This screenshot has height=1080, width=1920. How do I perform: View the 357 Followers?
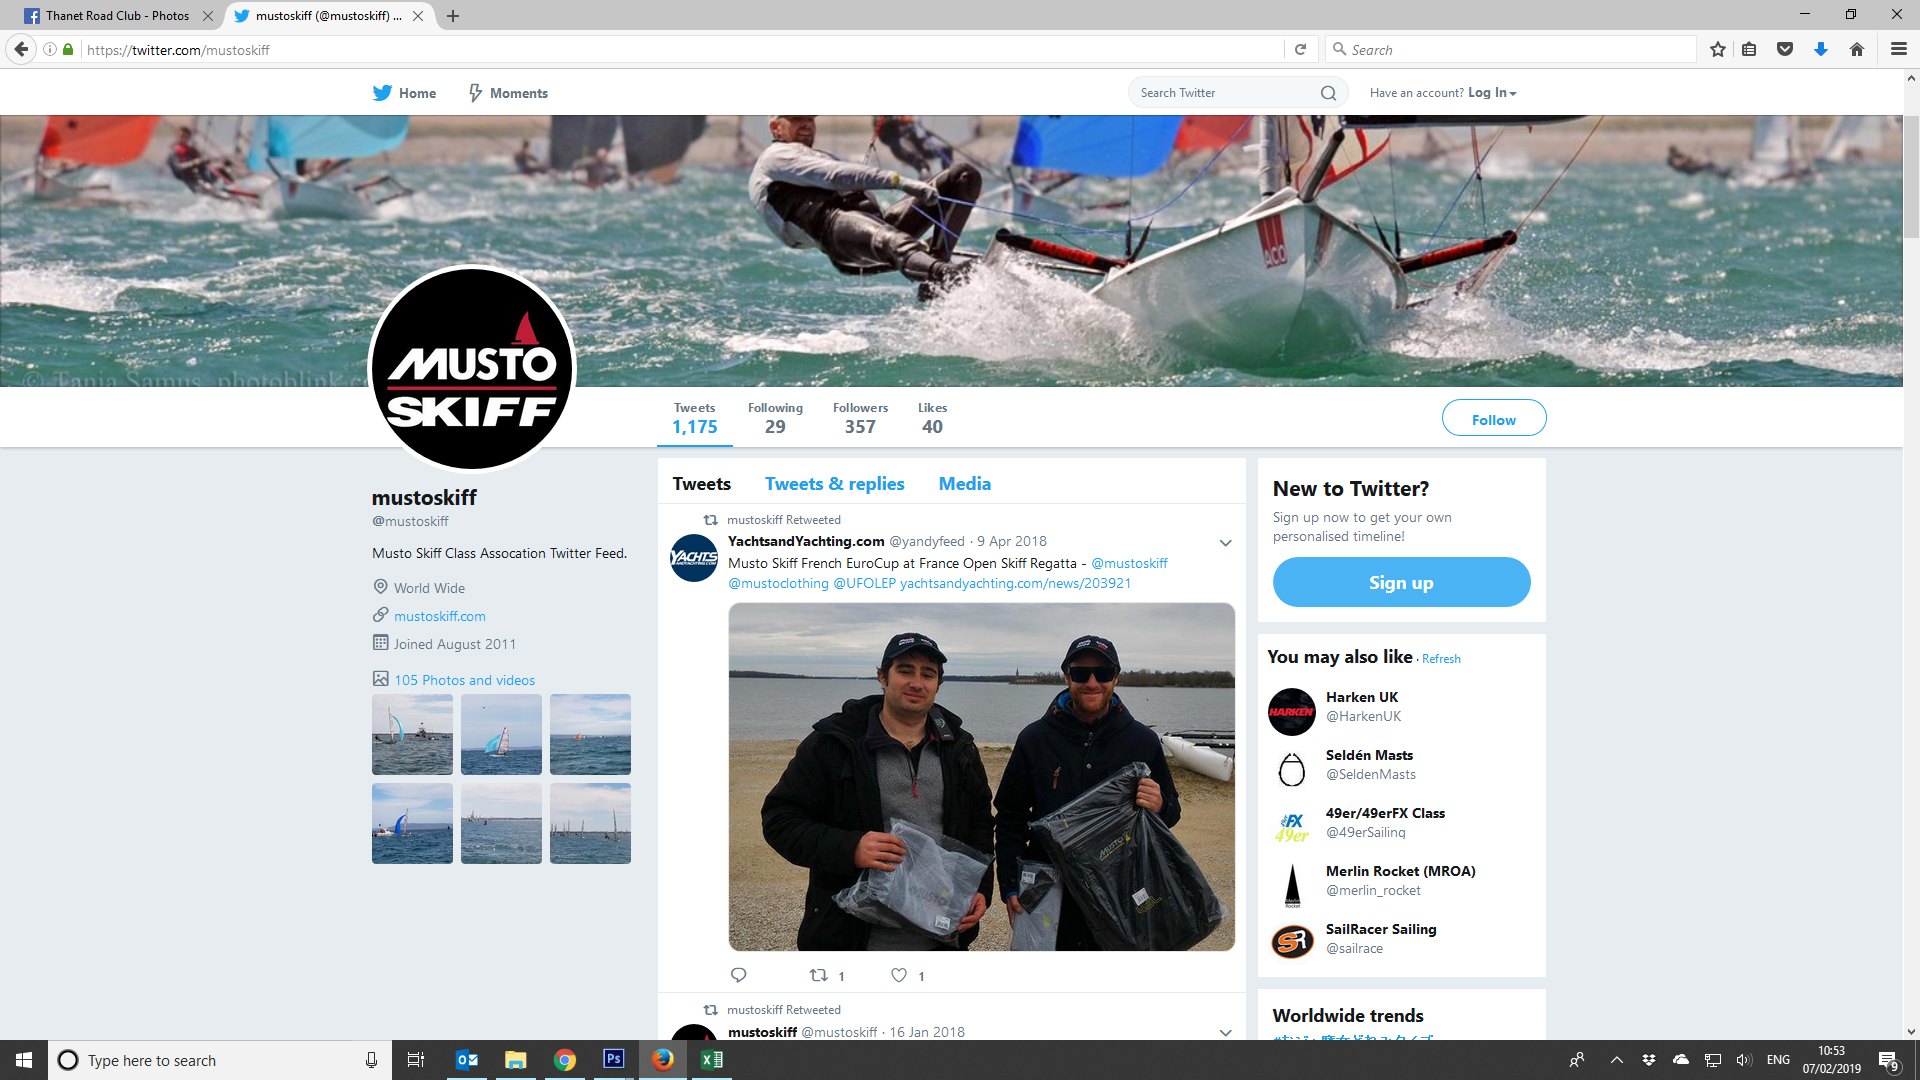(860, 419)
